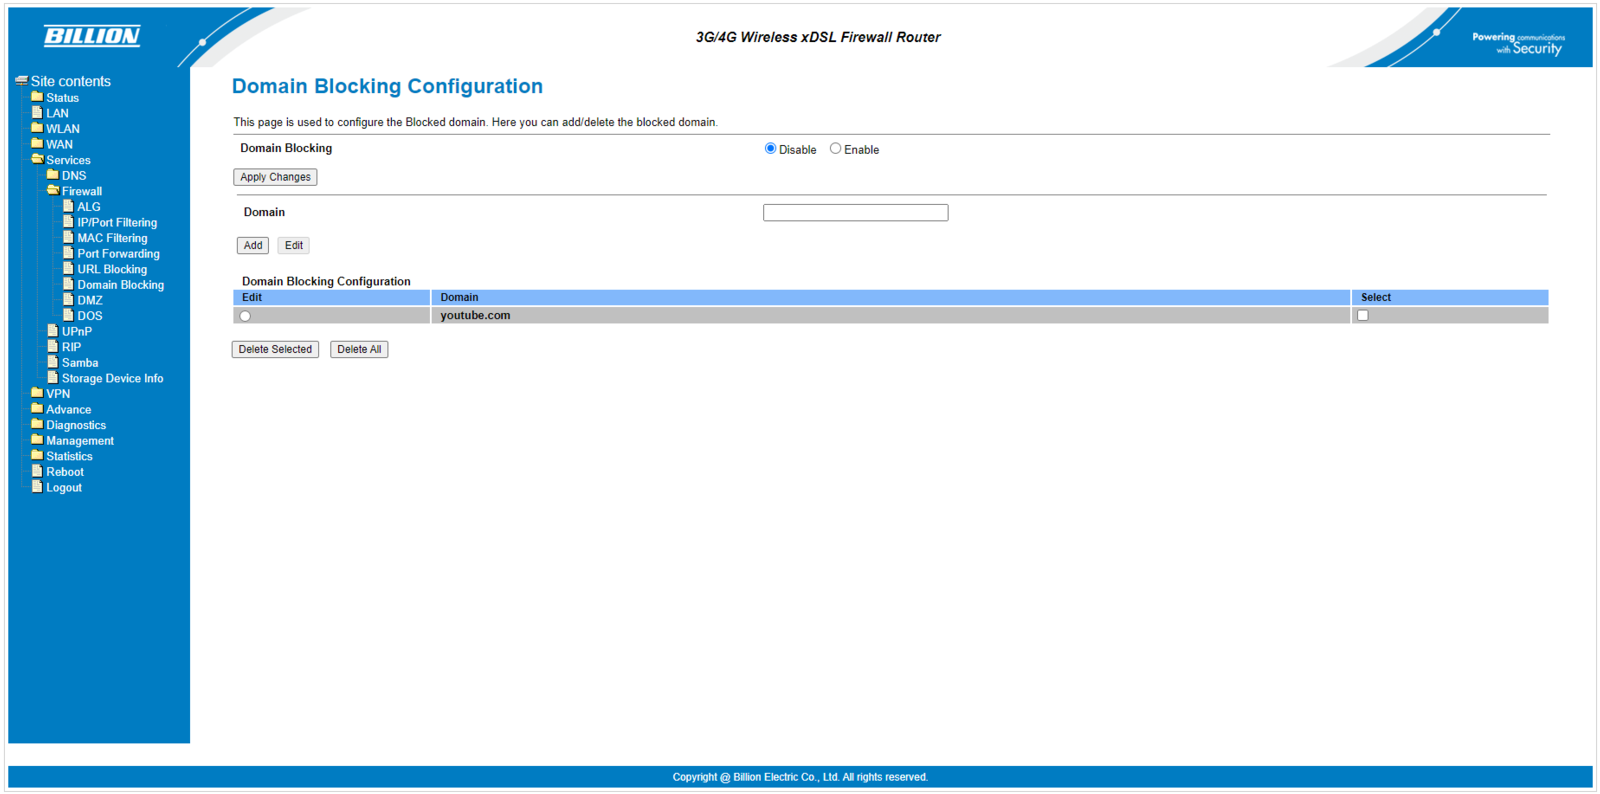Image resolution: width=1600 pixels, height=794 pixels.
Task: Open MAC Filtering from the sidebar
Action: 112,238
